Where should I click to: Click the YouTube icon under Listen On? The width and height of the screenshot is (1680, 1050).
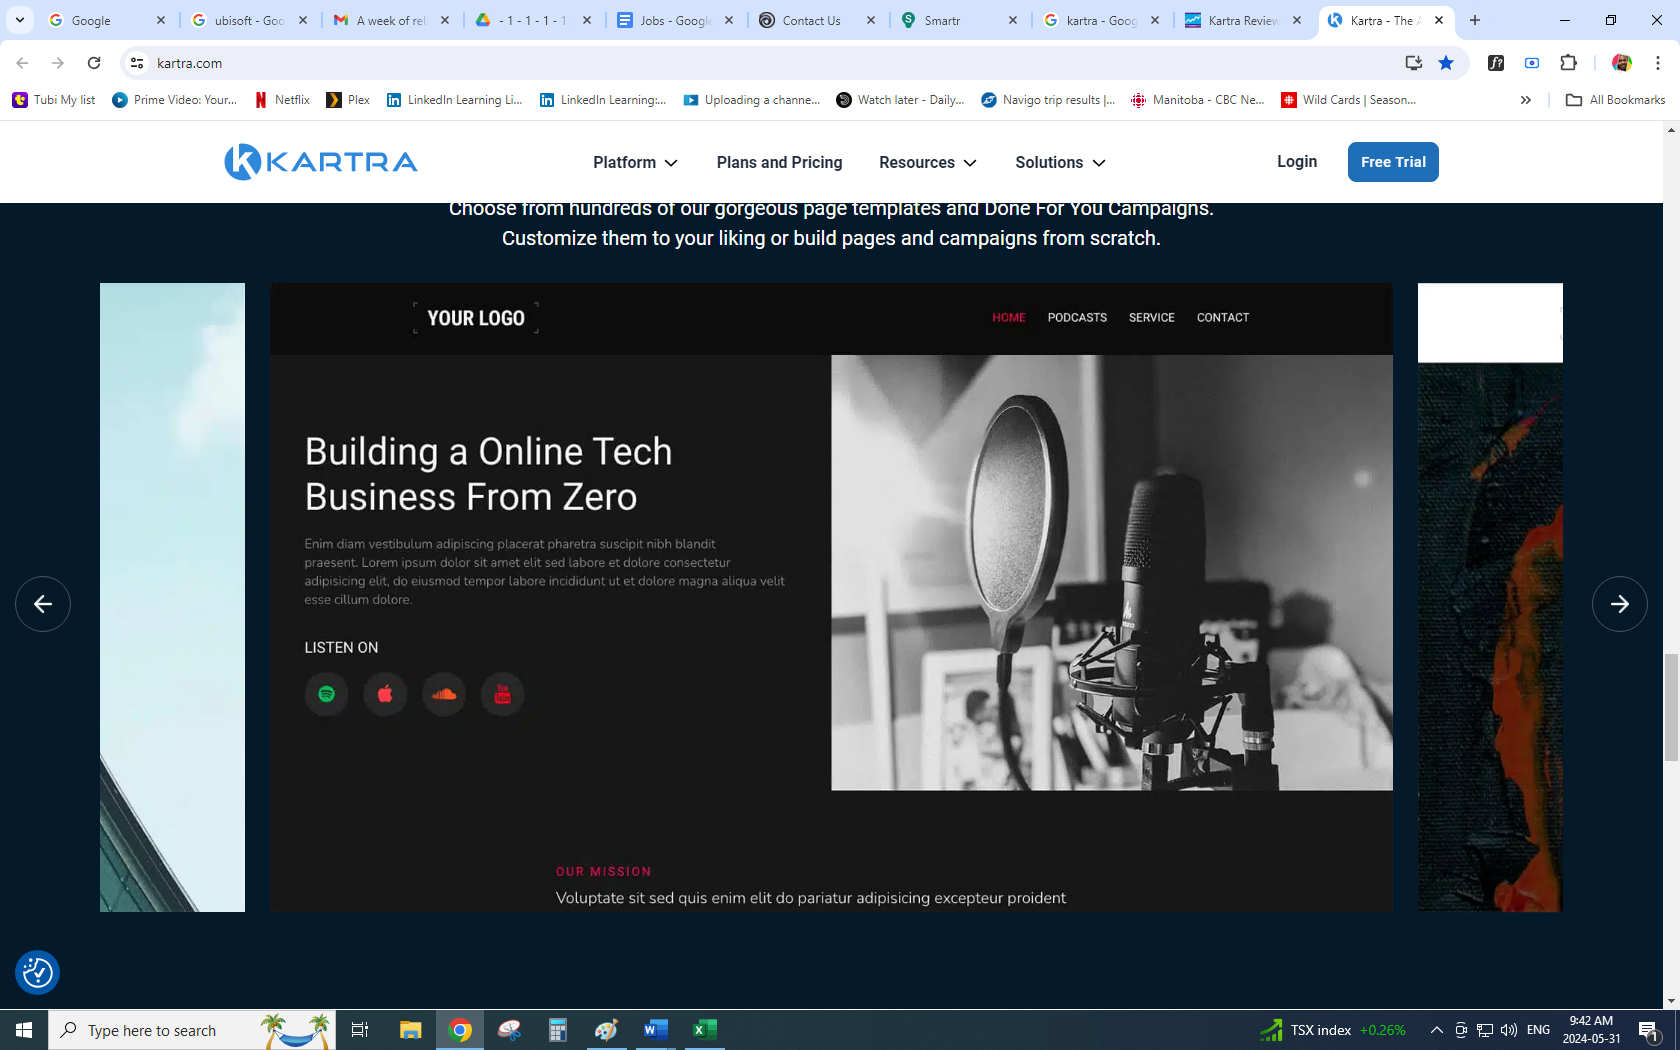coord(502,694)
